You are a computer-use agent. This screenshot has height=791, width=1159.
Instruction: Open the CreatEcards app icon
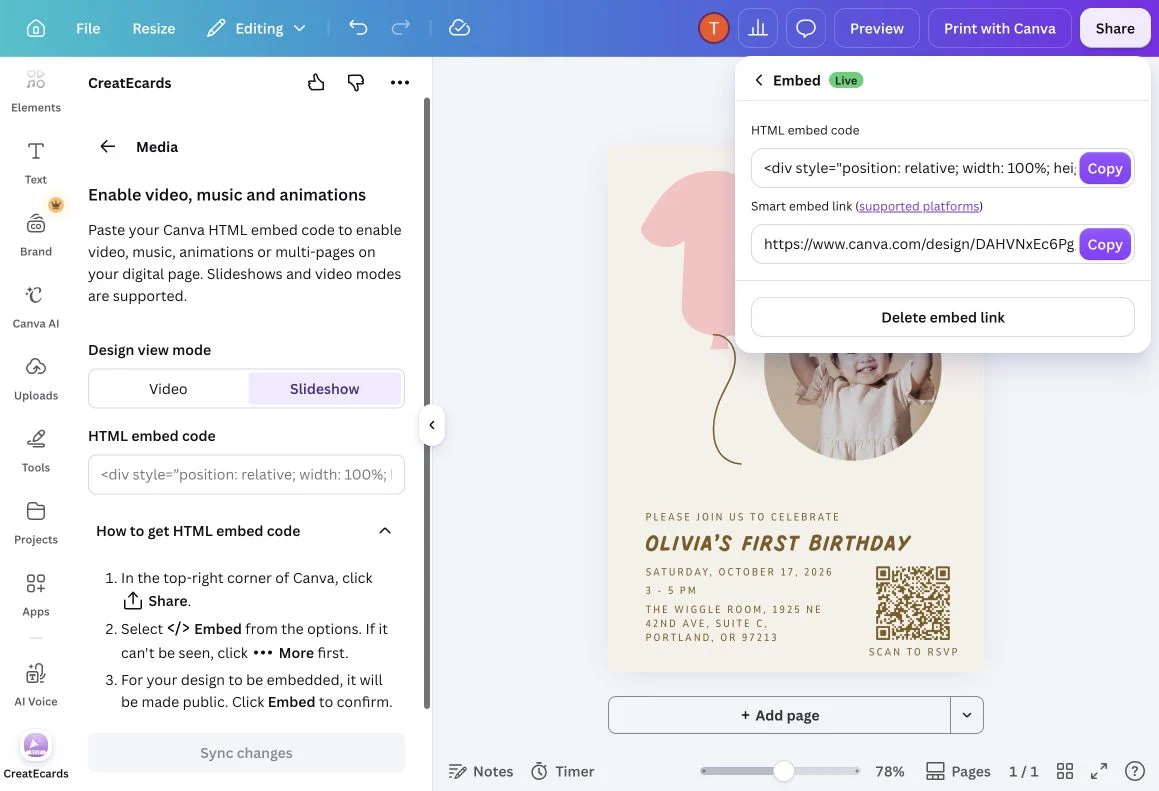(x=35, y=756)
